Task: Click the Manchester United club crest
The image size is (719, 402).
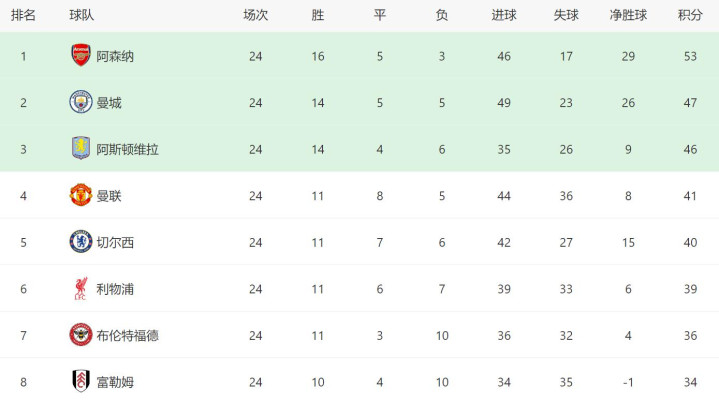Action: 81,195
